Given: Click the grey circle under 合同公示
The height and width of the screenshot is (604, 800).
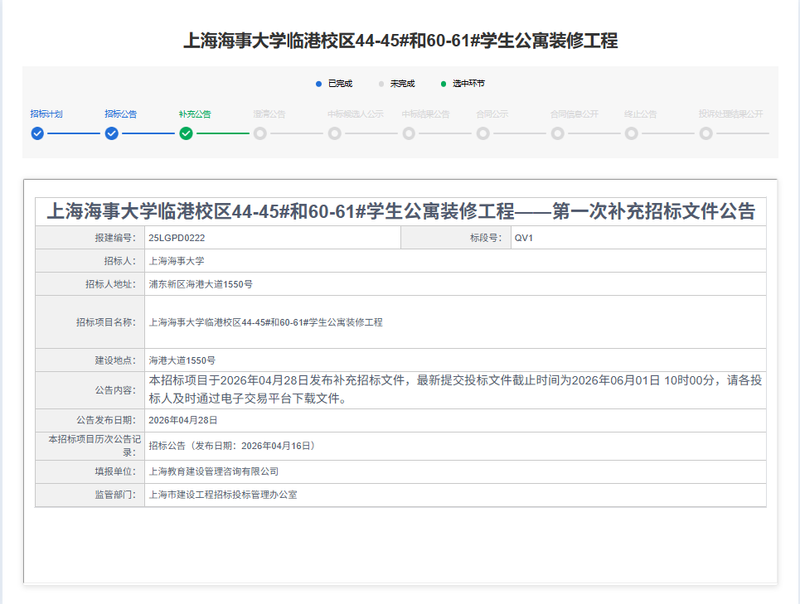Looking at the screenshot, I should [483, 133].
